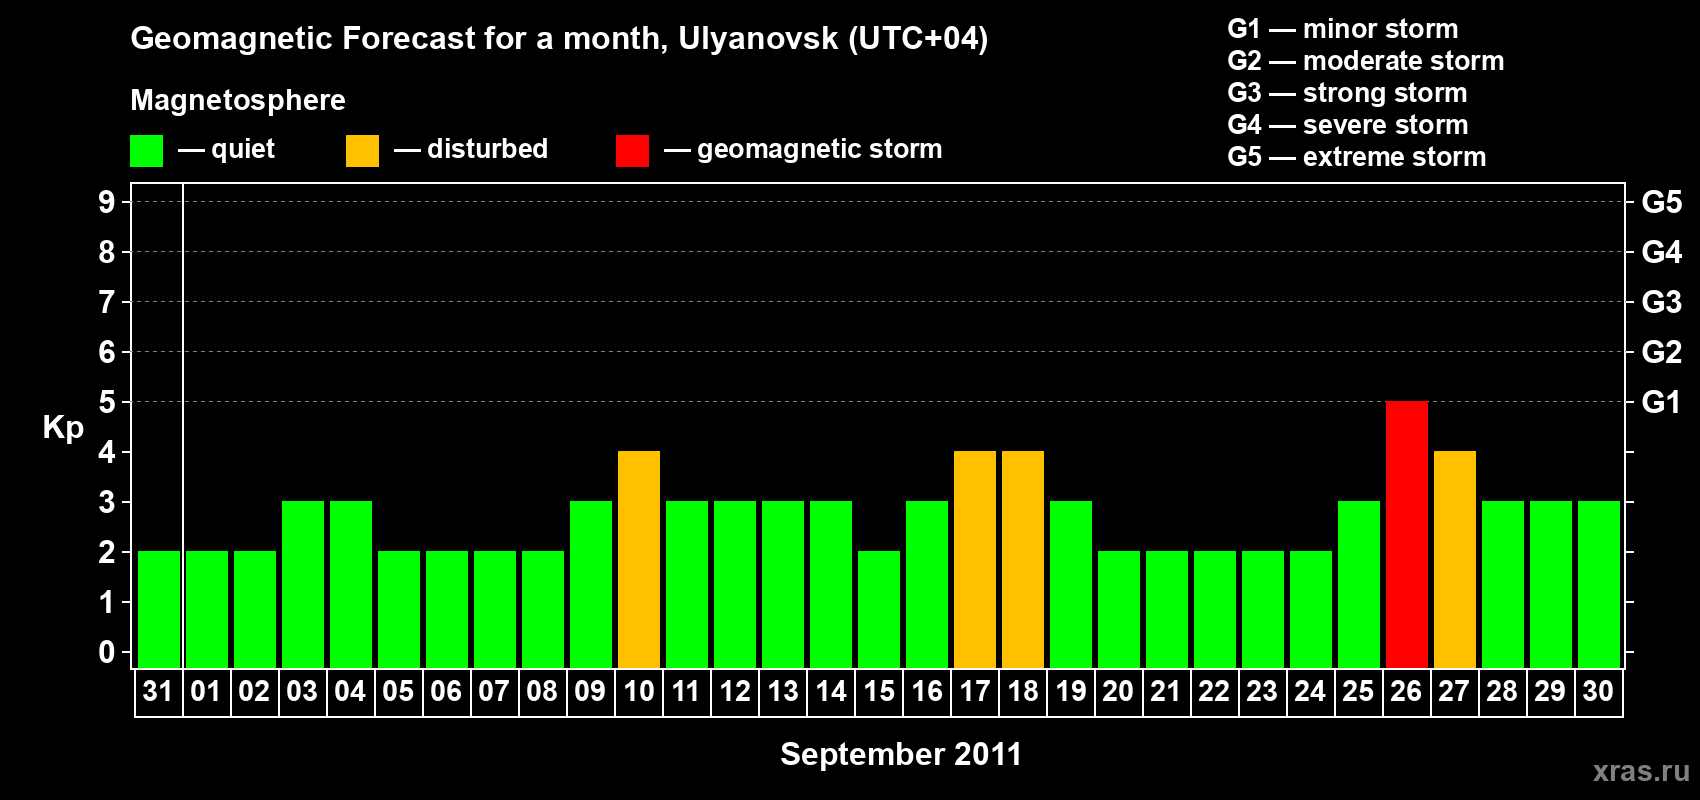The width and height of the screenshot is (1700, 800).
Task: Click the Kp value "5" on the left axis
Action: (107, 402)
